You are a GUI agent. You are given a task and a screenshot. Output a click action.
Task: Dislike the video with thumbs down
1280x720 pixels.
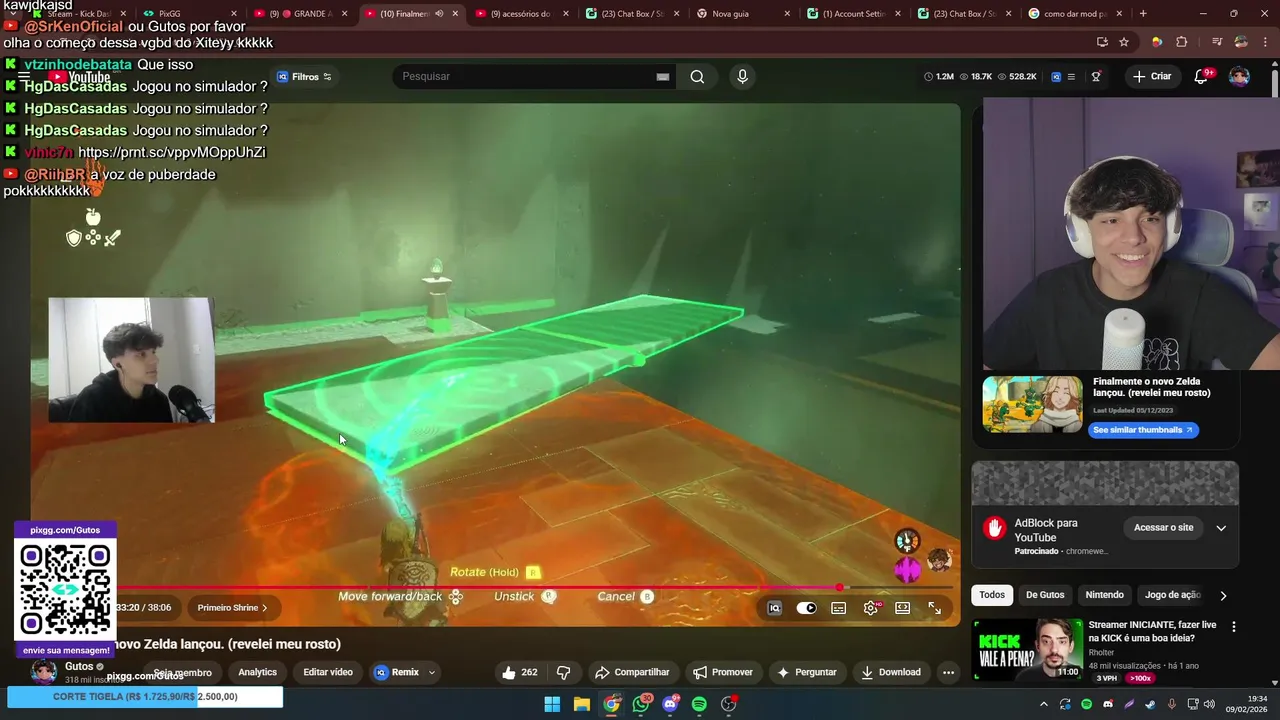(563, 672)
